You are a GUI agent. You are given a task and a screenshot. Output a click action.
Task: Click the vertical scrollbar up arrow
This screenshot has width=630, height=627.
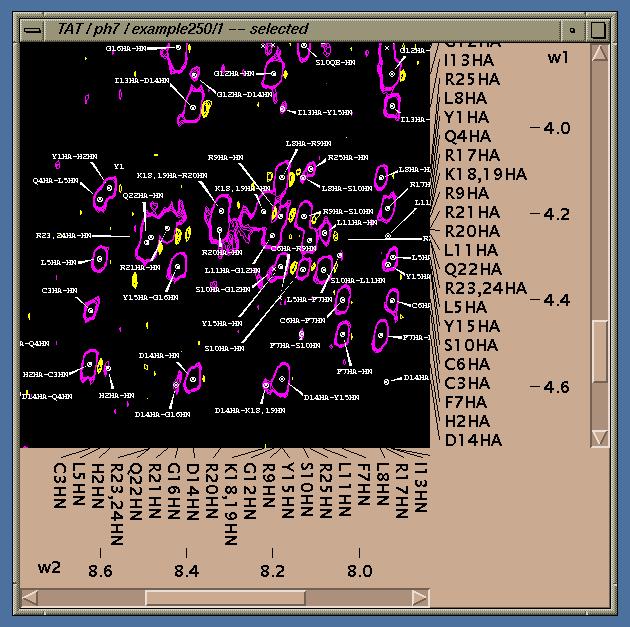point(599,54)
